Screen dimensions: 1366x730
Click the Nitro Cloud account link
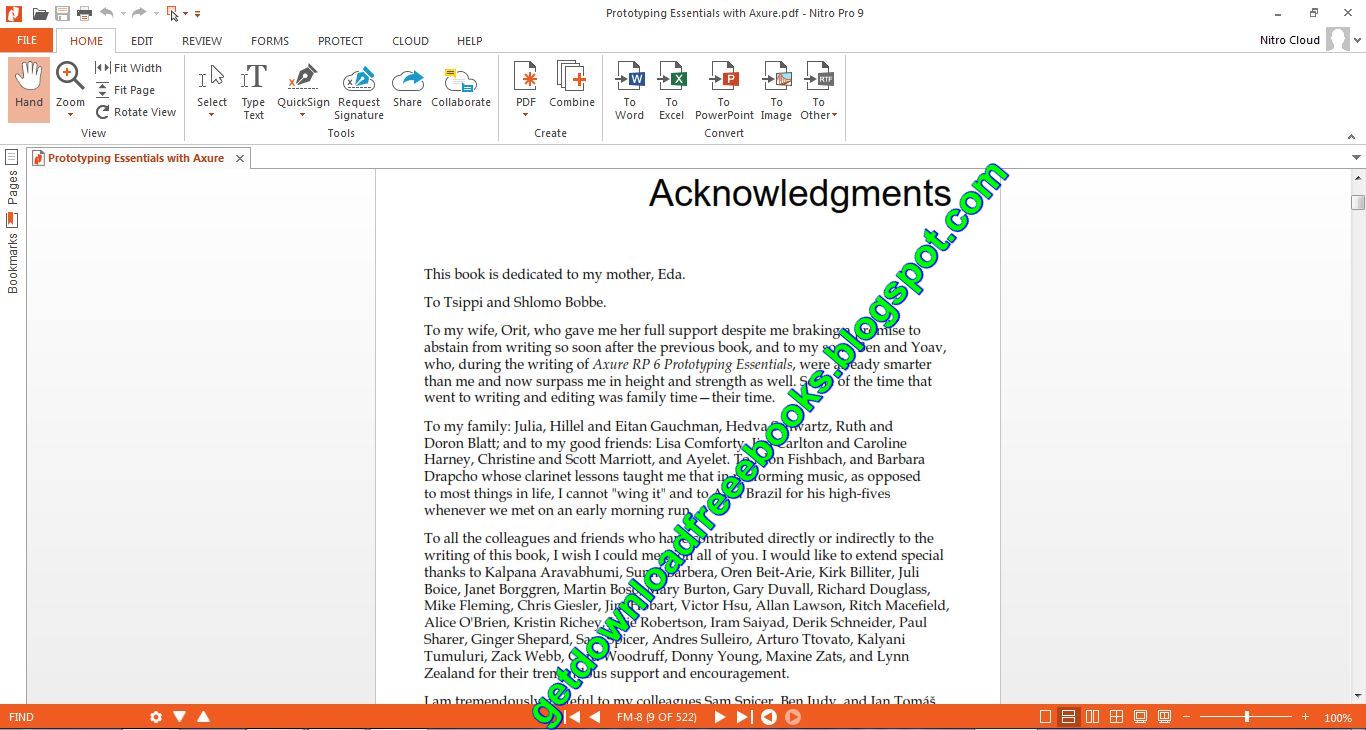1290,40
